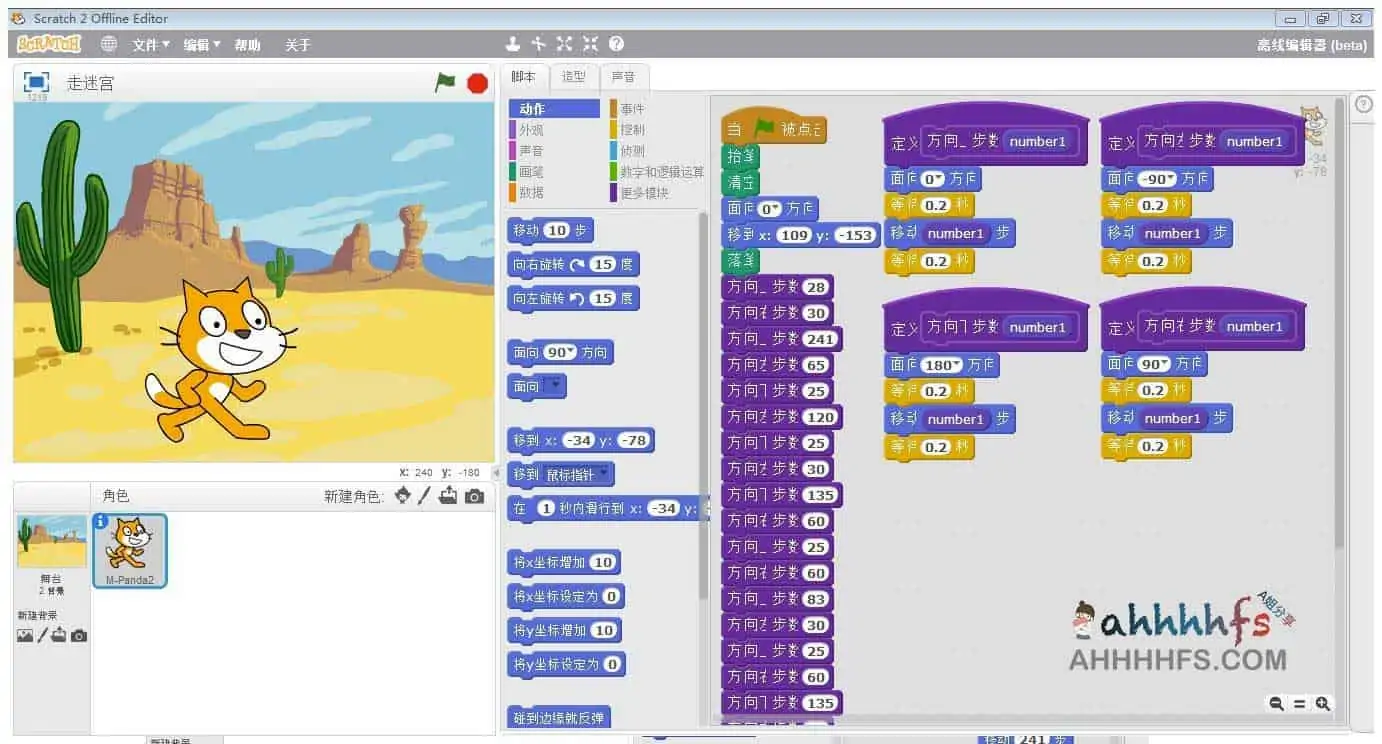Image resolution: width=1382 pixels, height=744 pixels.
Task: Choose the 画笔 block category
Action: [531, 172]
